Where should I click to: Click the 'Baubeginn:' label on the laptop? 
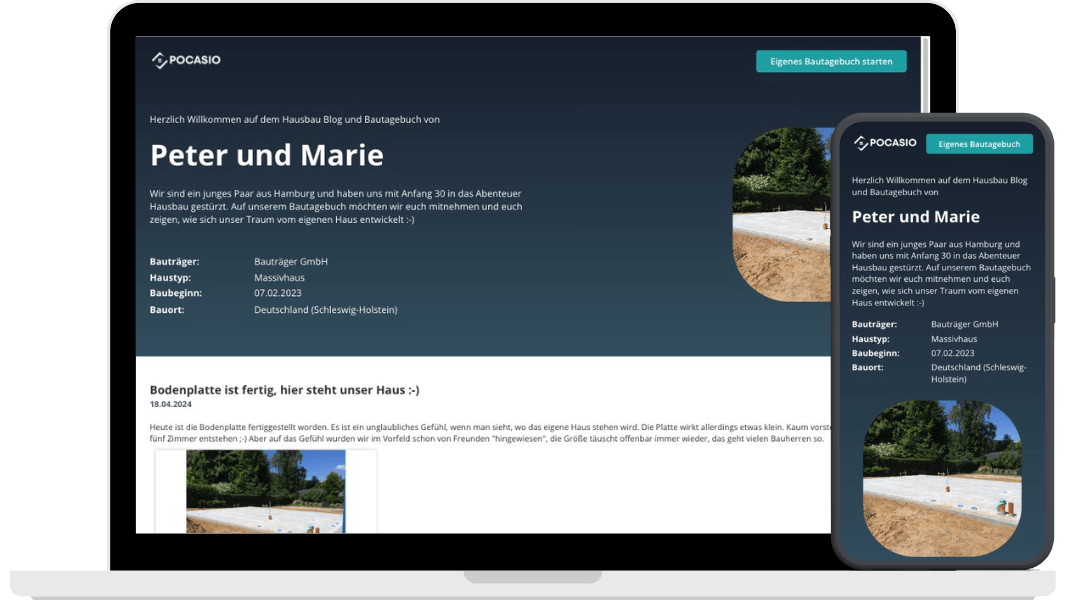[176, 293]
